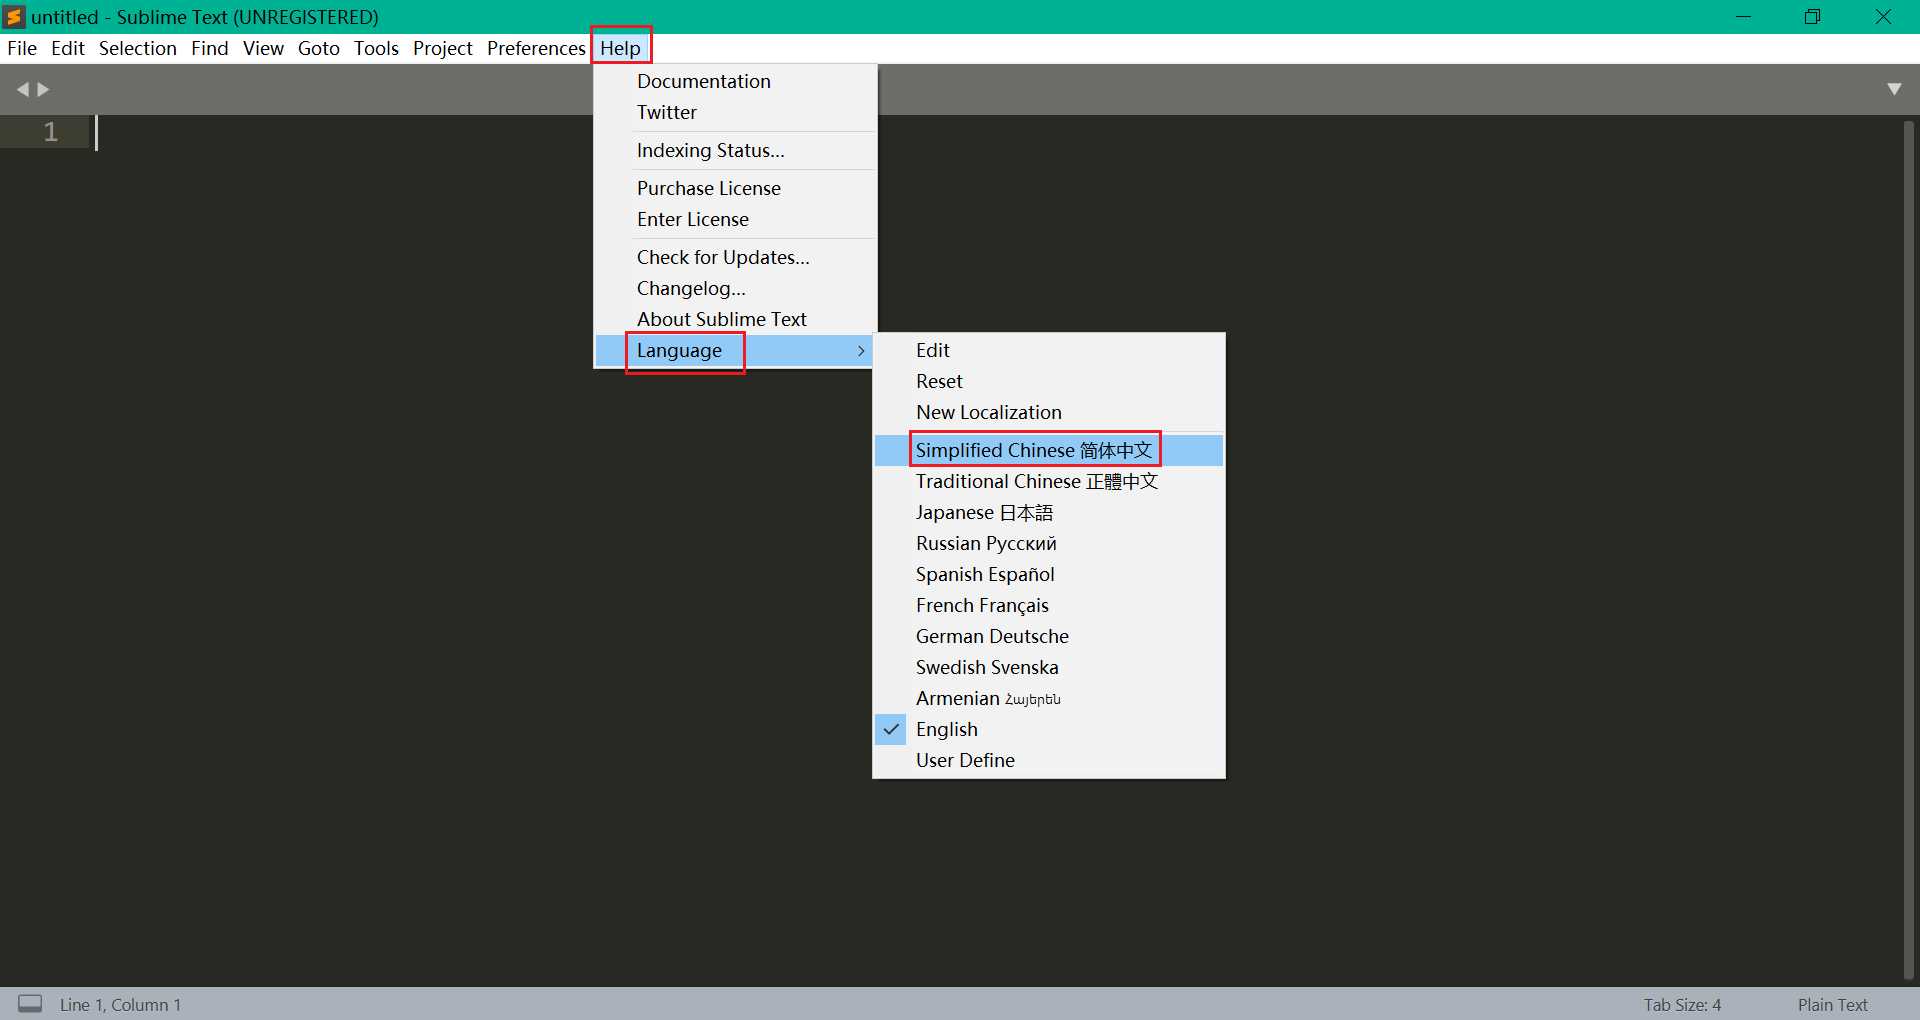The width and height of the screenshot is (1920, 1020).
Task: Close the Help menu via its title
Action: click(620, 48)
